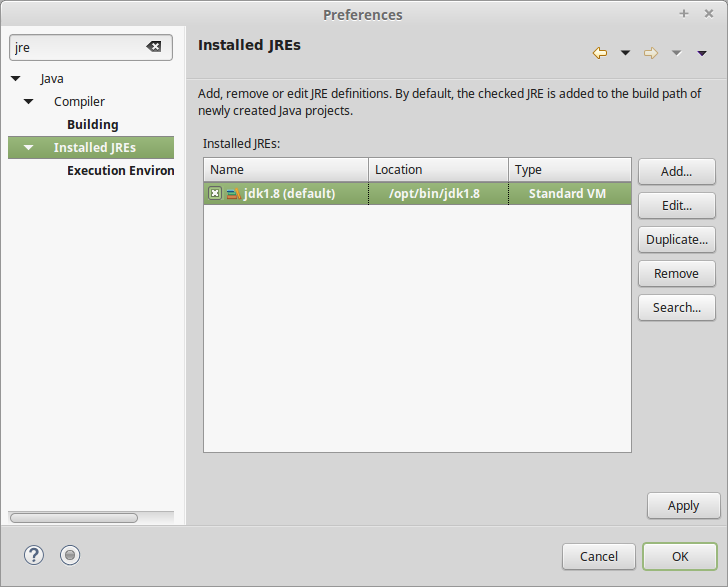Open the Building preferences page
The height and width of the screenshot is (587, 728).
(x=93, y=124)
